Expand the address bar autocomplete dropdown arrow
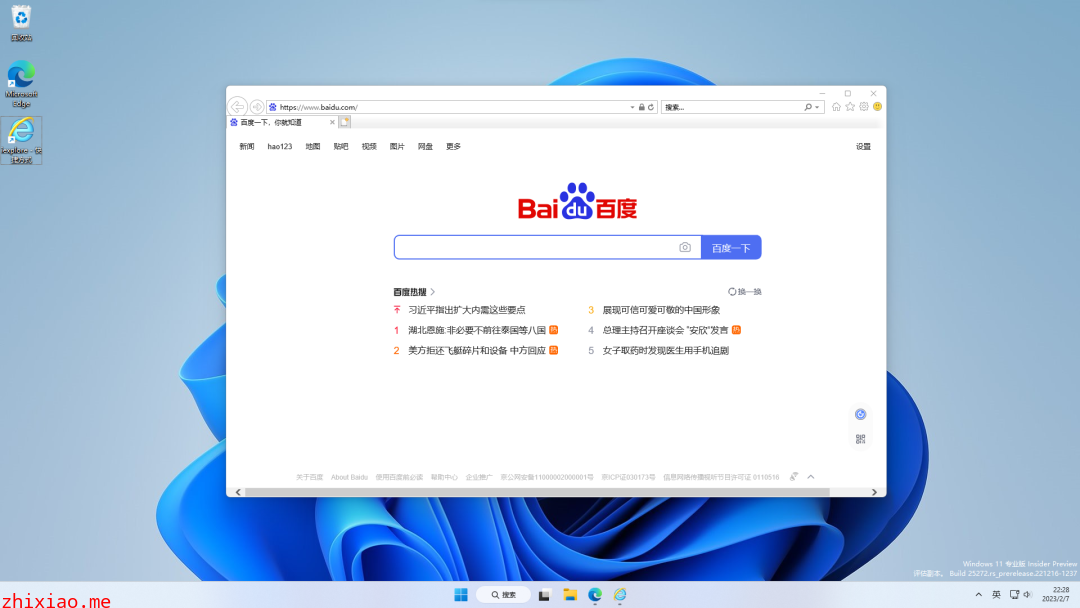The image size is (1080, 608). click(632, 107)
